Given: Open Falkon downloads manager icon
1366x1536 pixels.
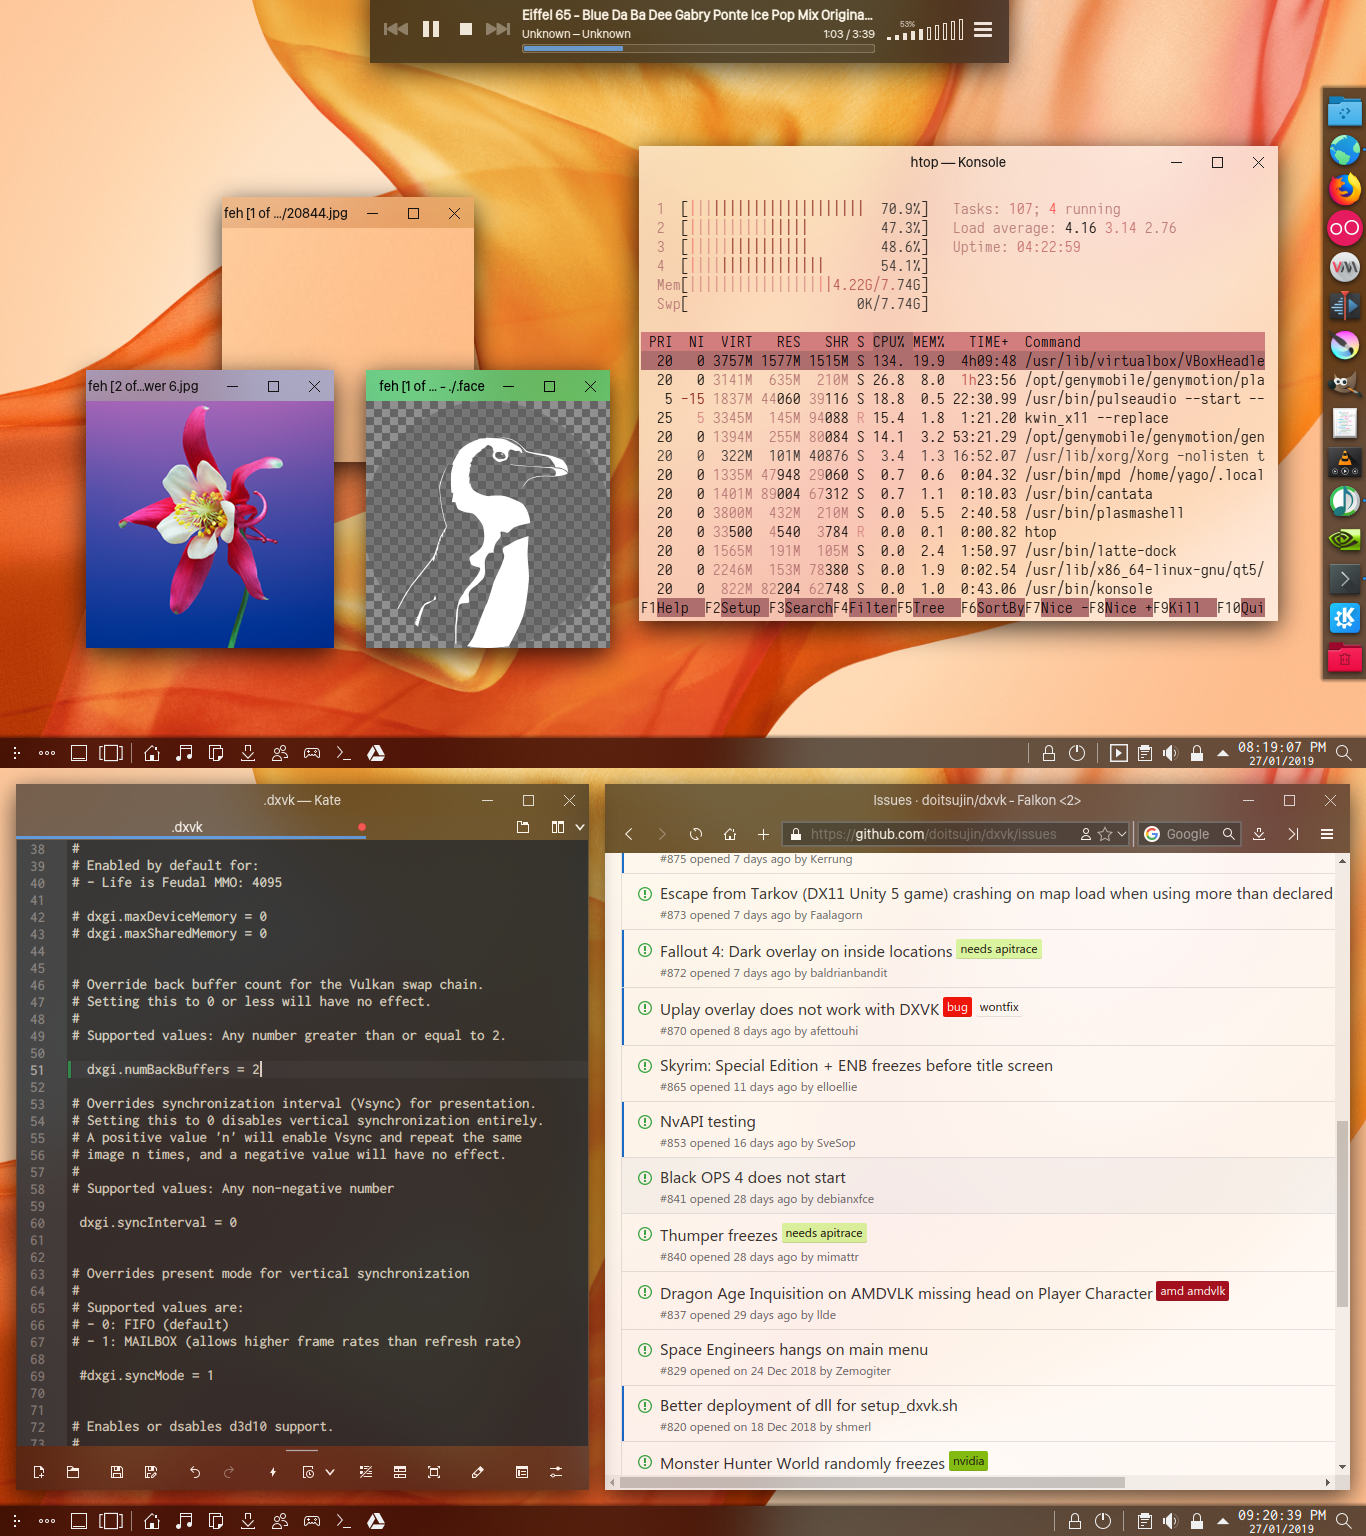Looking at the screenshot, I should pyautogui.click(x=1259, y=834).
